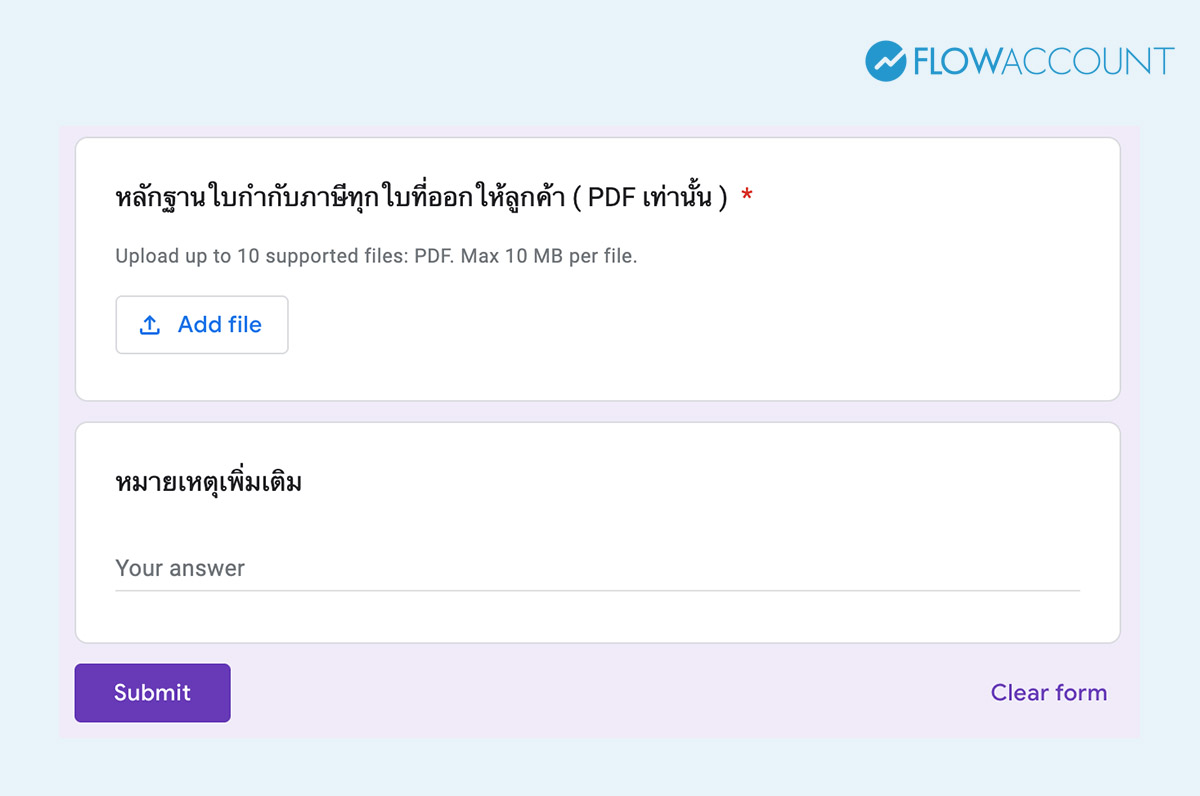
Task: Click empty white space right of Add file
Action: [650, 325]
